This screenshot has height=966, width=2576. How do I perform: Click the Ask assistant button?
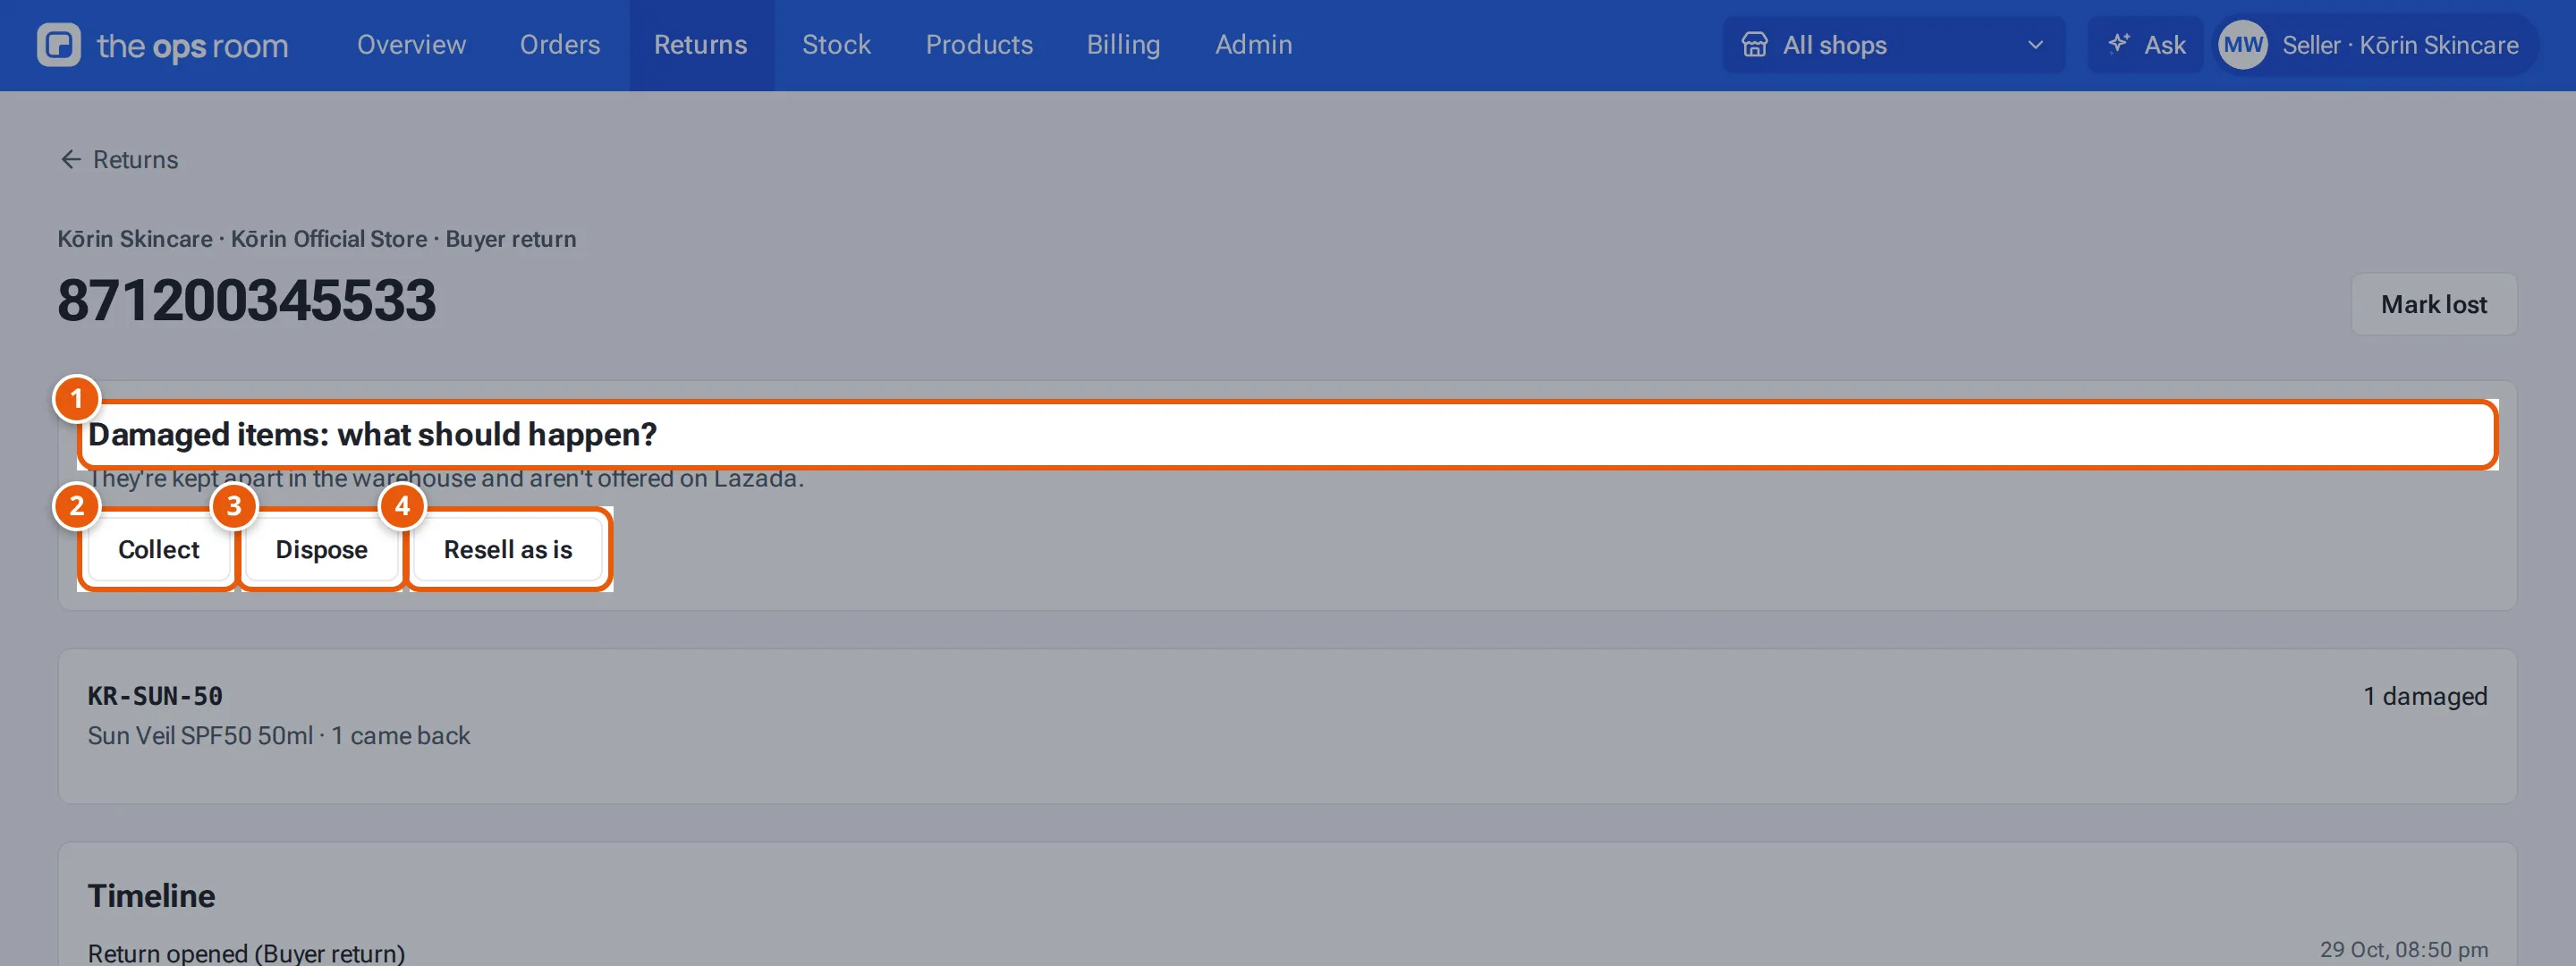tap(2145, 45)
